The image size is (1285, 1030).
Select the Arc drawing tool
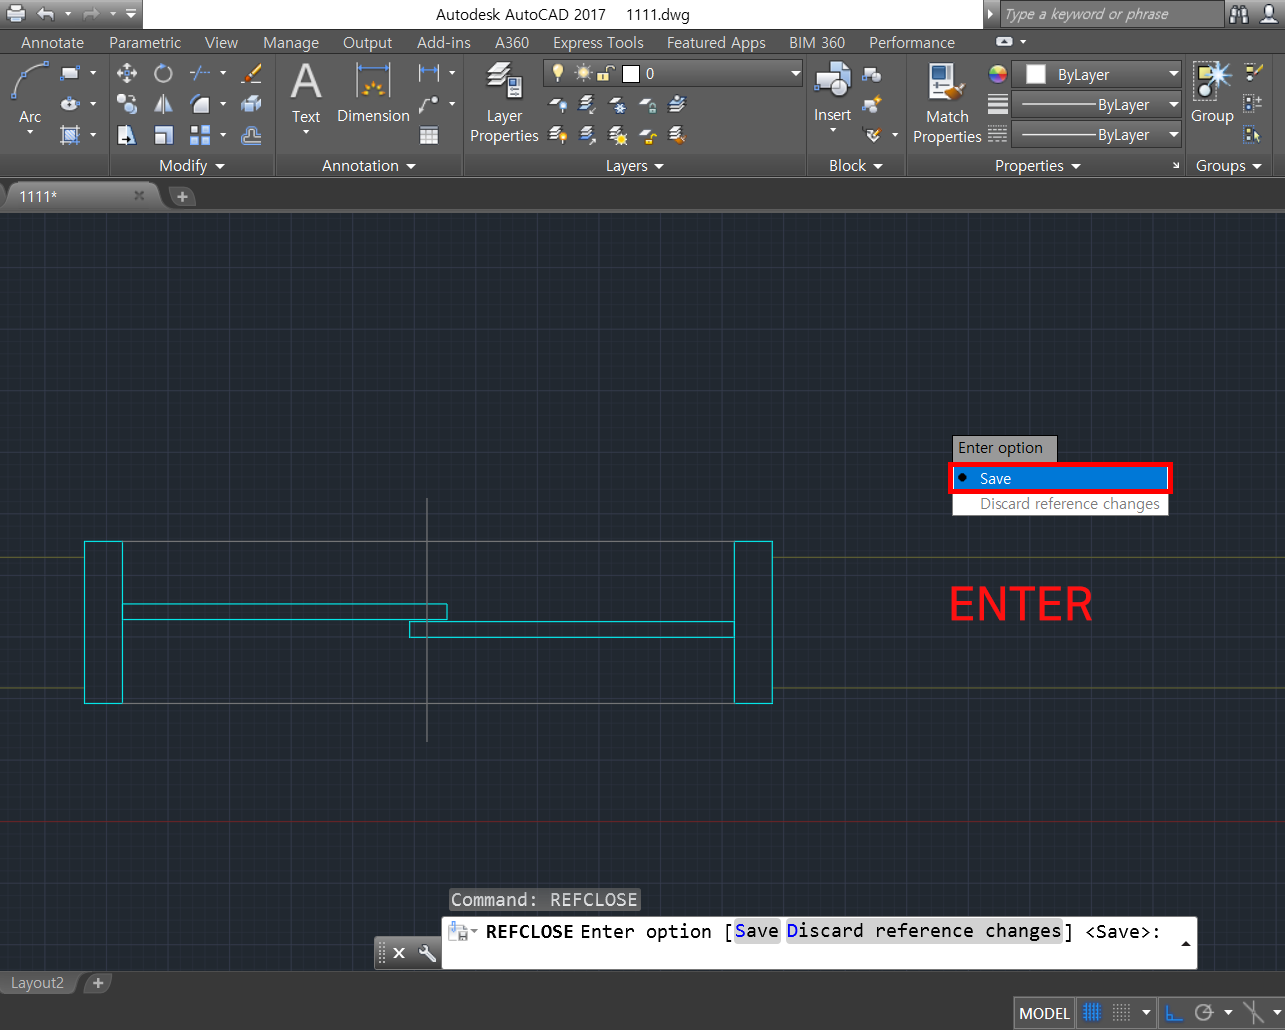pos(30,93)
